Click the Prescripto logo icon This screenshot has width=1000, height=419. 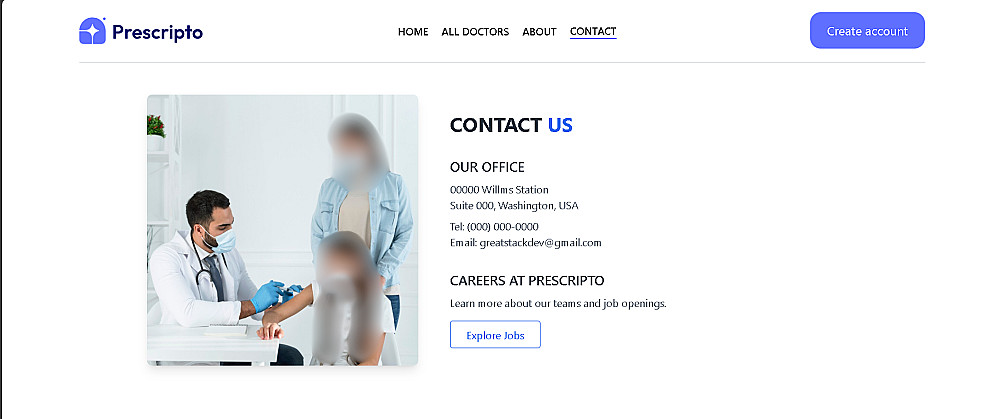(92, 31)
